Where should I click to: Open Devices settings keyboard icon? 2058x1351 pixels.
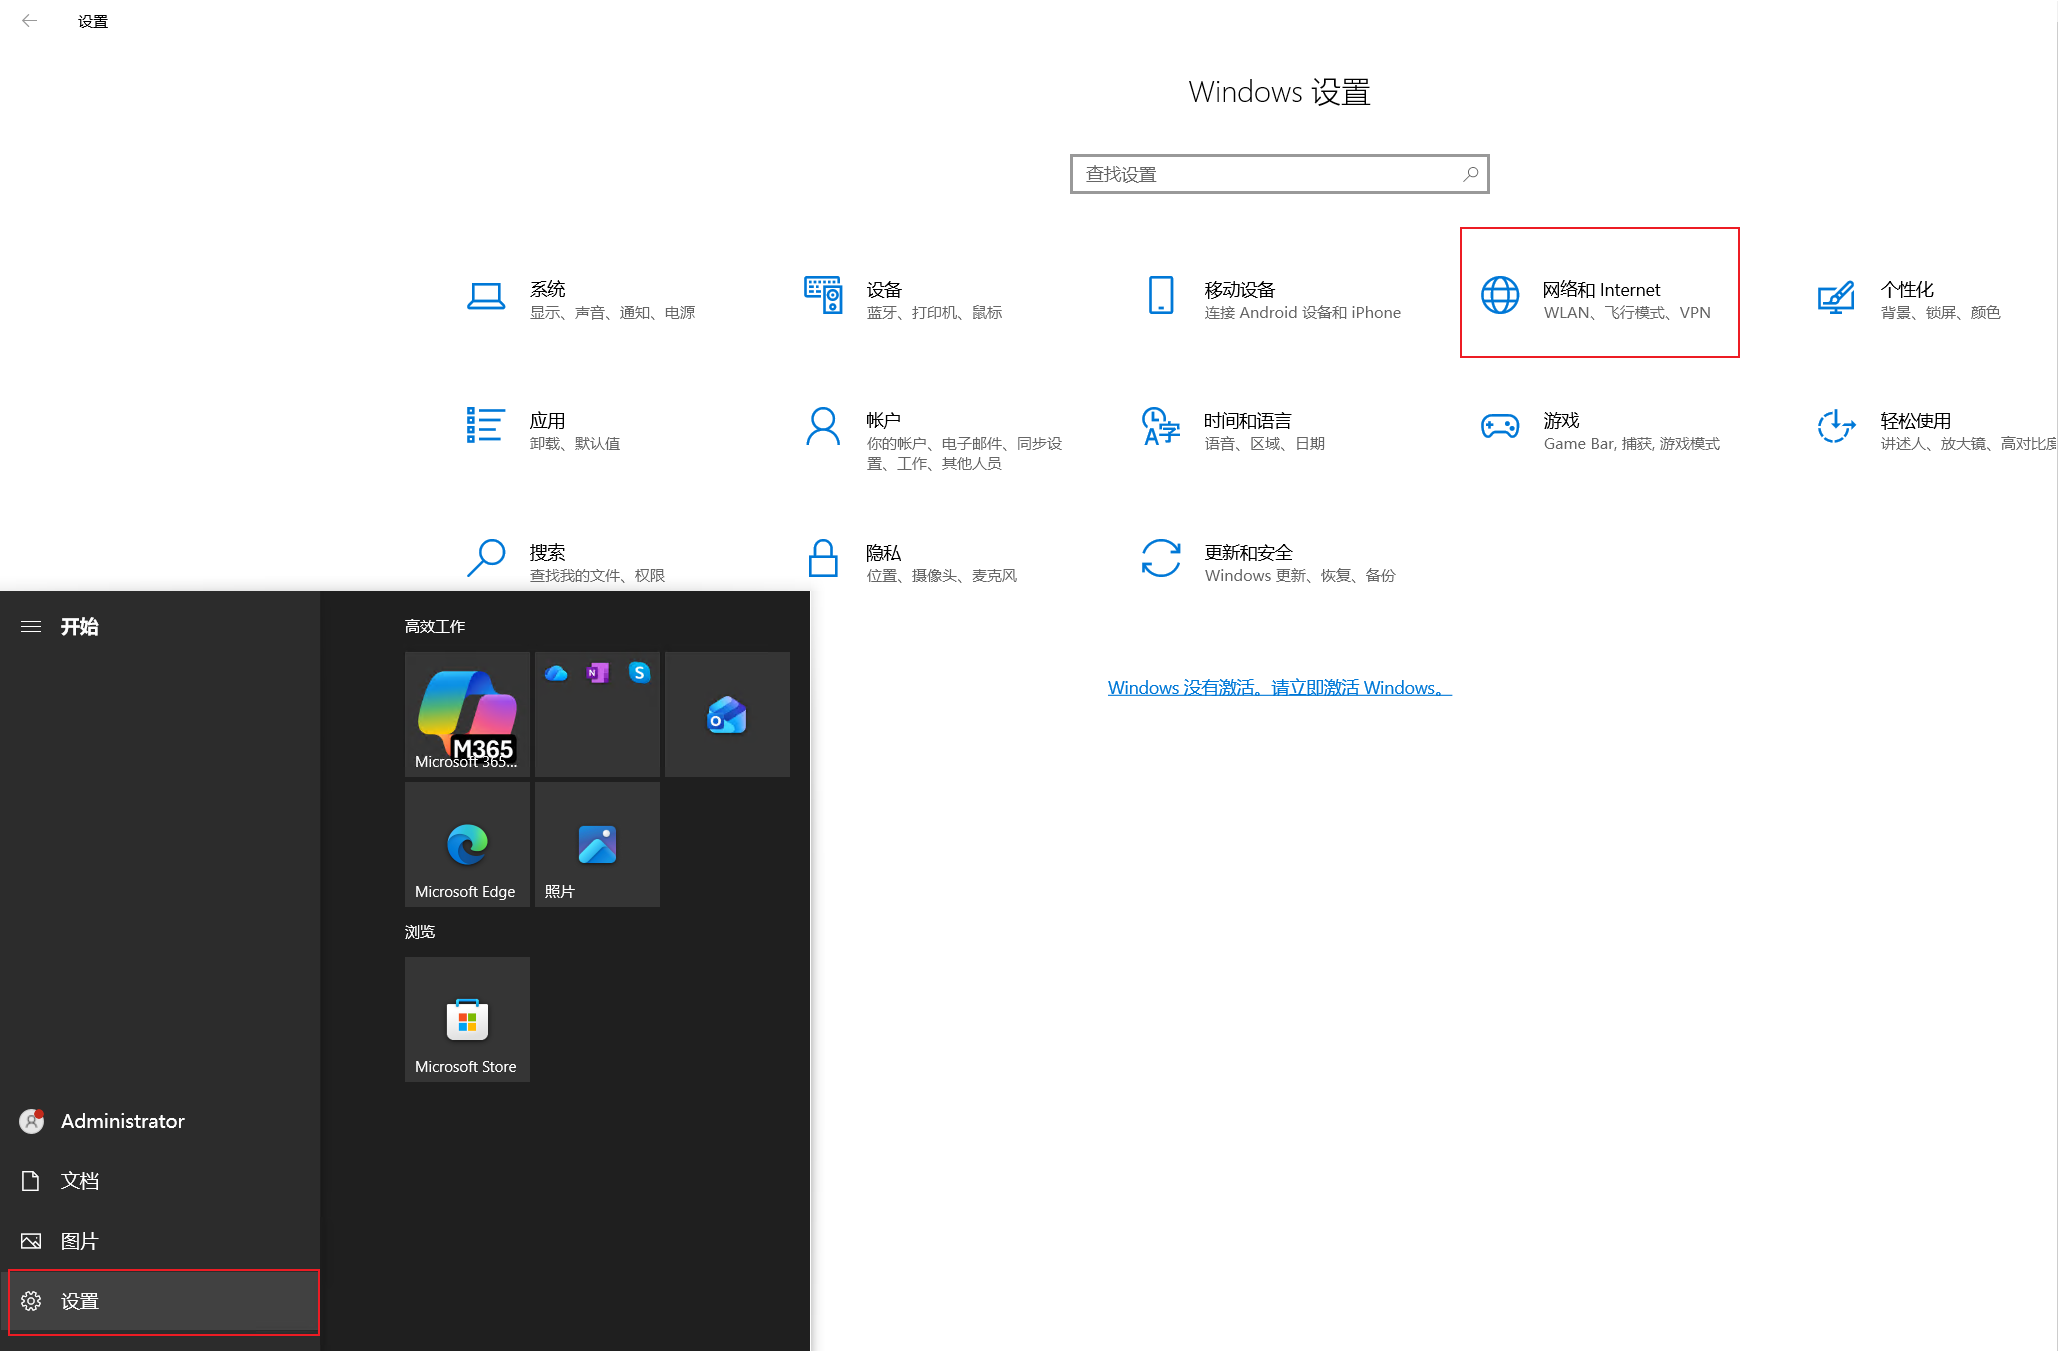823,296
